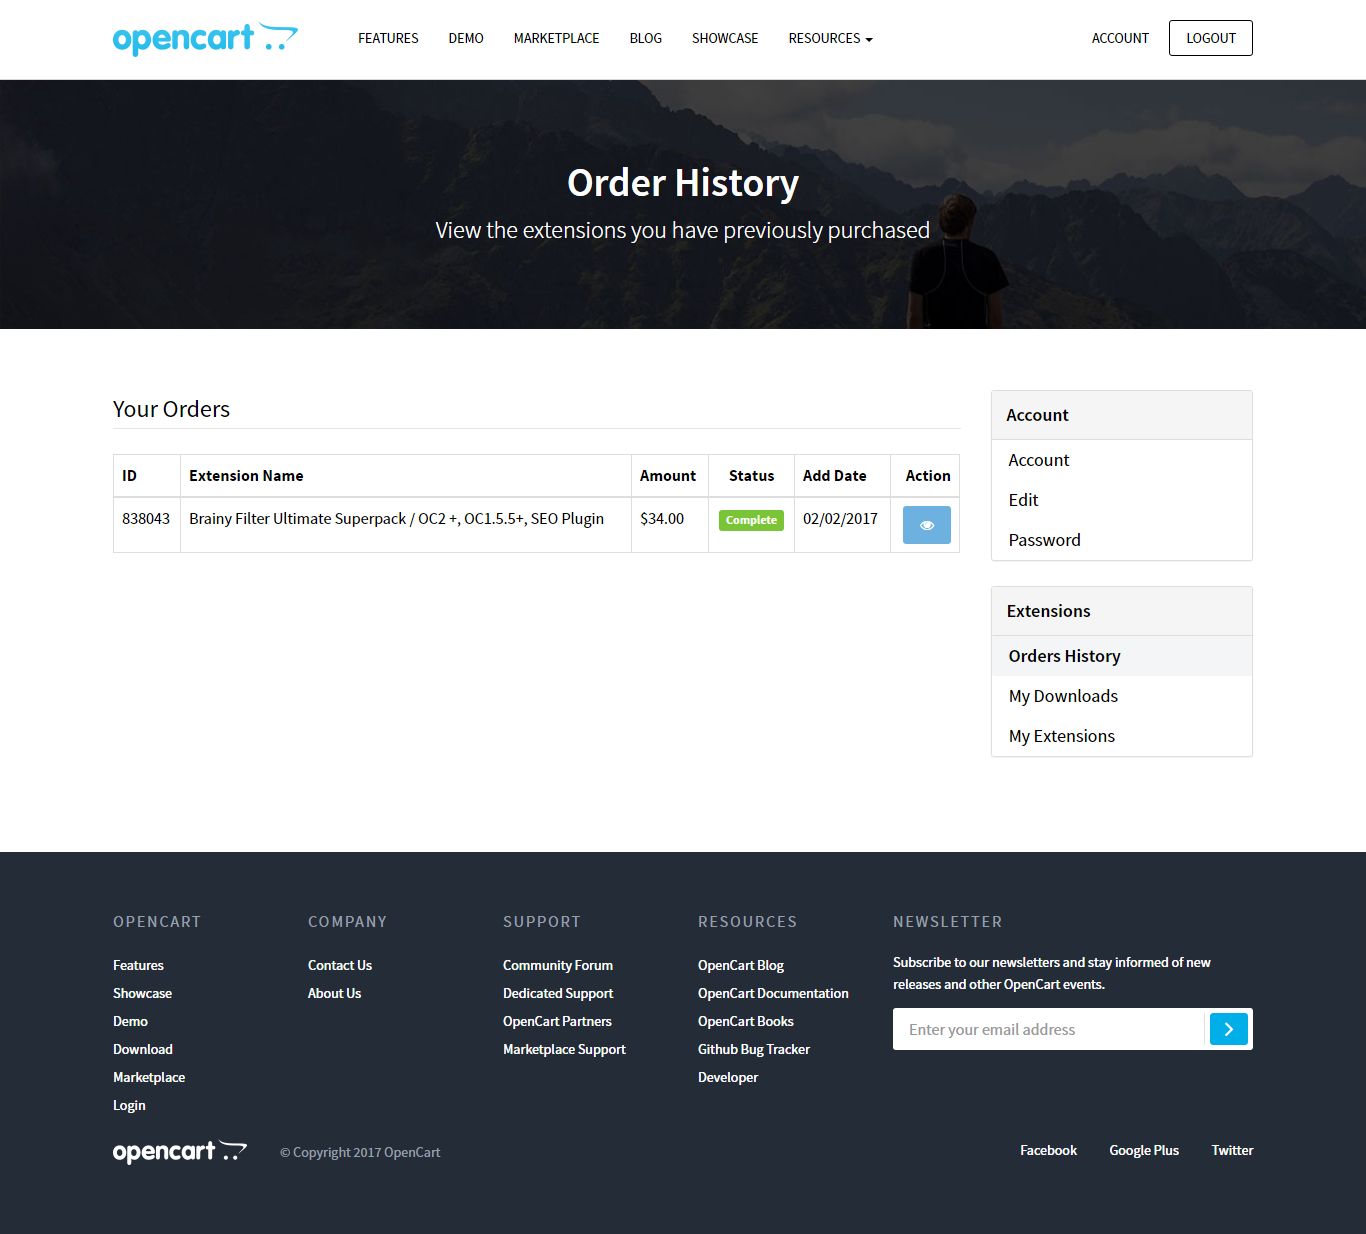Screen dimensions: 1366x1234
Task: Submit newsletter email with the arrow button
Action: [1229, 1029]
